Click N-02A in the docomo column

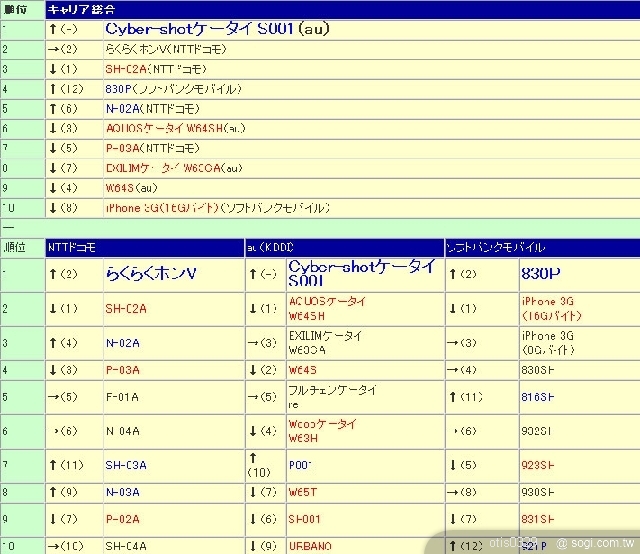[122, 343]
